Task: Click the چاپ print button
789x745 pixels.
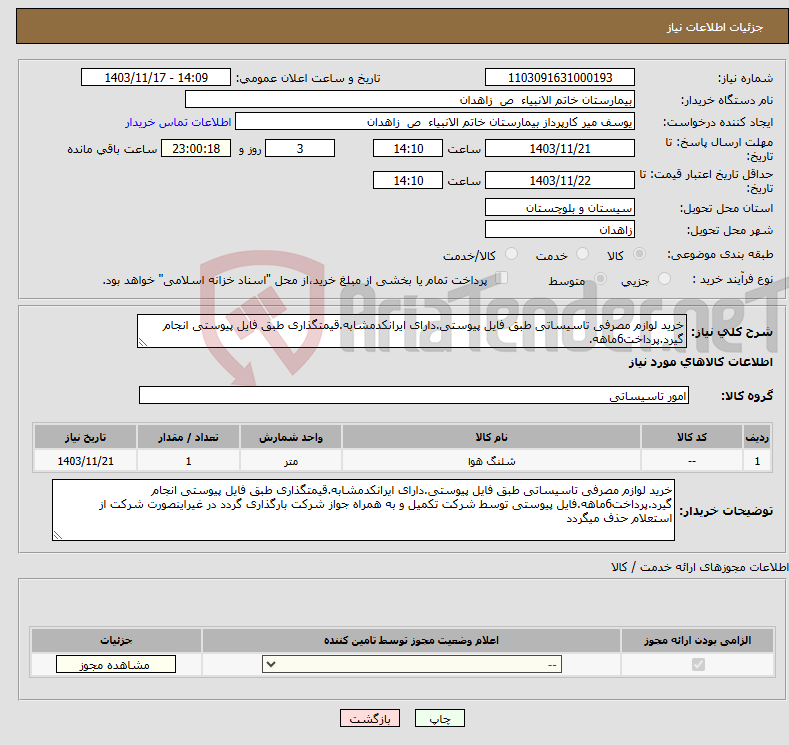Action: coord(439,718)
